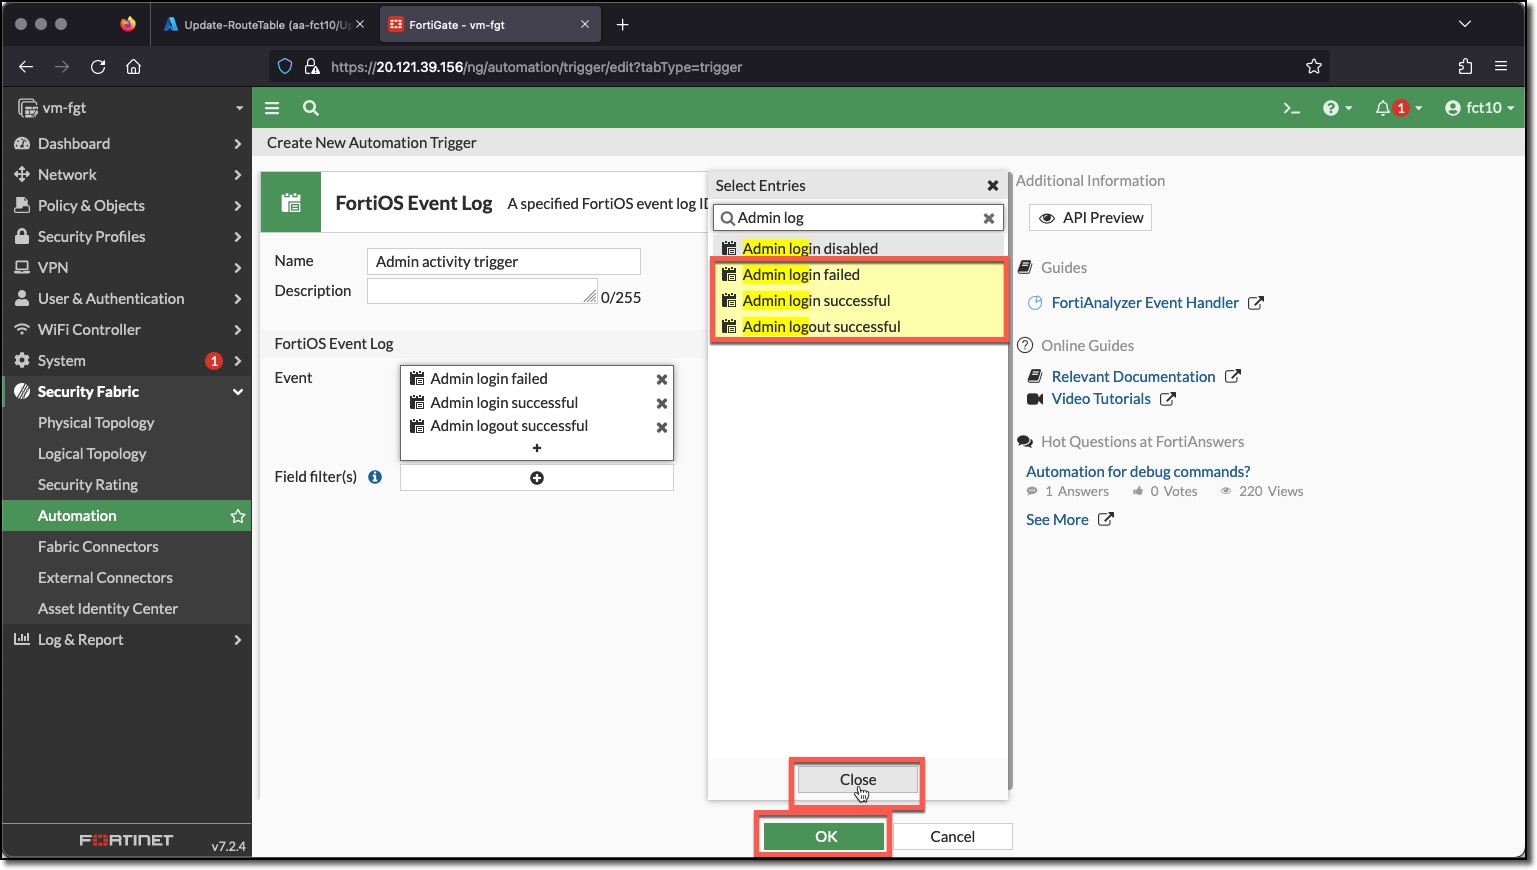Viewport: 1537px width, 870px height.
Task: Click the Name input field
Action: click(x=503, y=262)
